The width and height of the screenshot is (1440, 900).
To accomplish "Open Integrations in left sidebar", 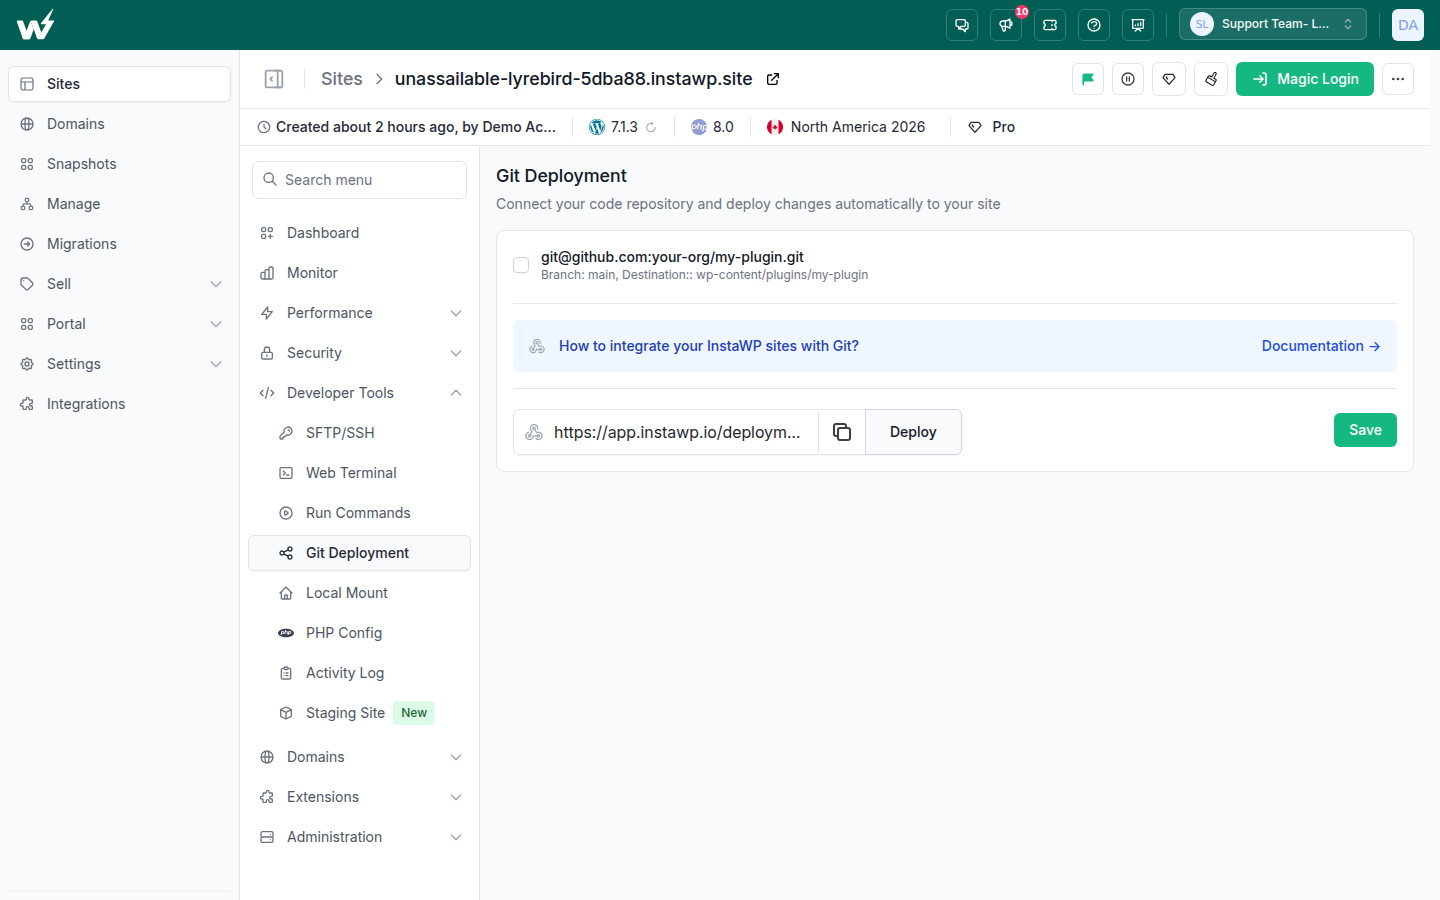I will 120,404.
